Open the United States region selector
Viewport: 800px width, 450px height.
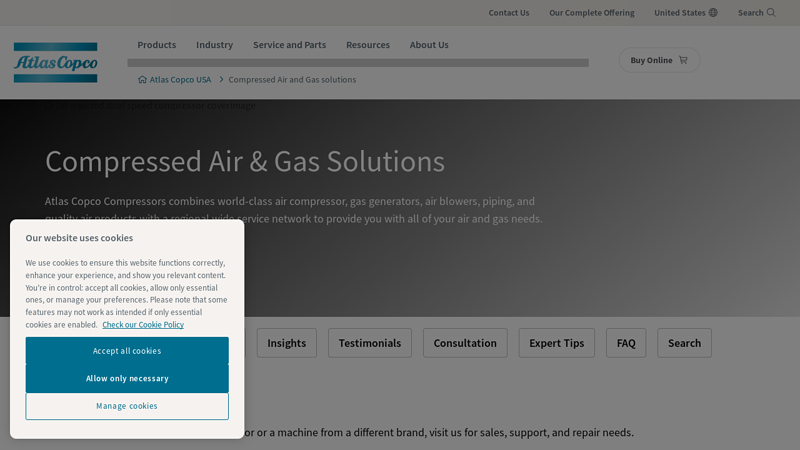[x=686, y=13]
